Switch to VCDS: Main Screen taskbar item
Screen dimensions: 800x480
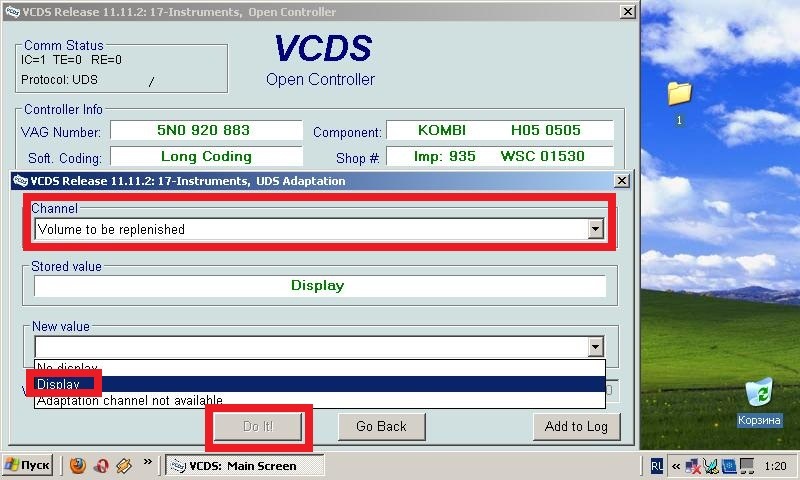pos(245,466)
